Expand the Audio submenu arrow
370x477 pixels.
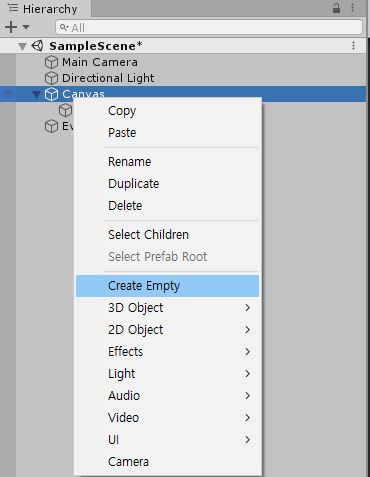[247, 396]
